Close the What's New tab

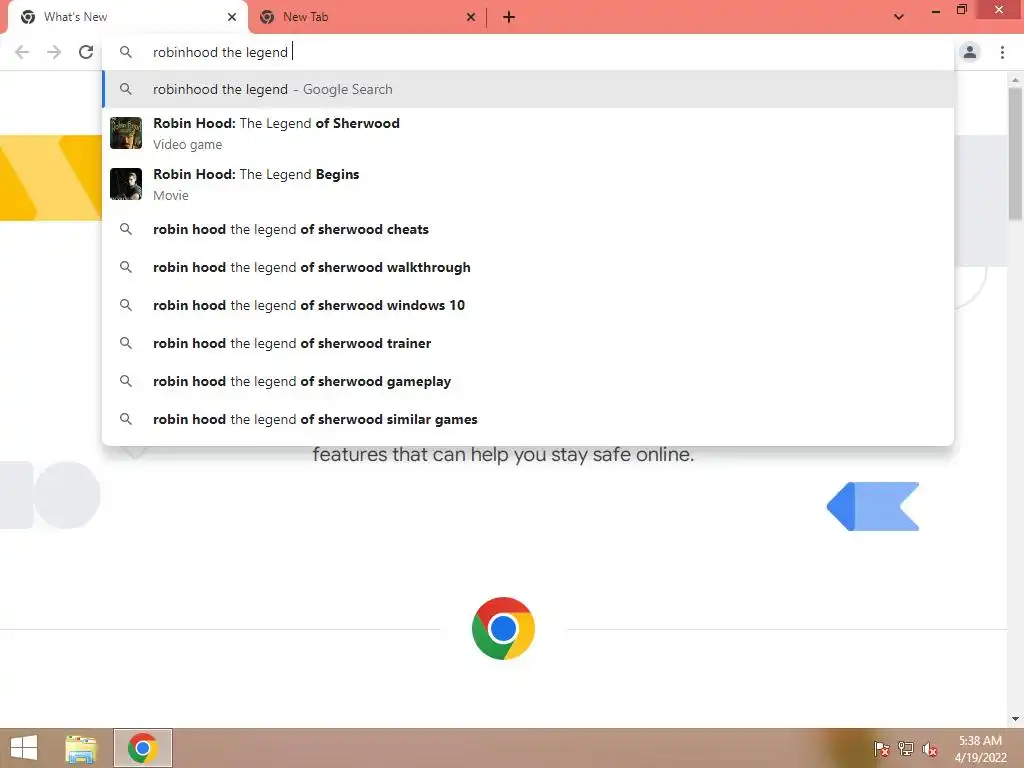coord(232,18)
